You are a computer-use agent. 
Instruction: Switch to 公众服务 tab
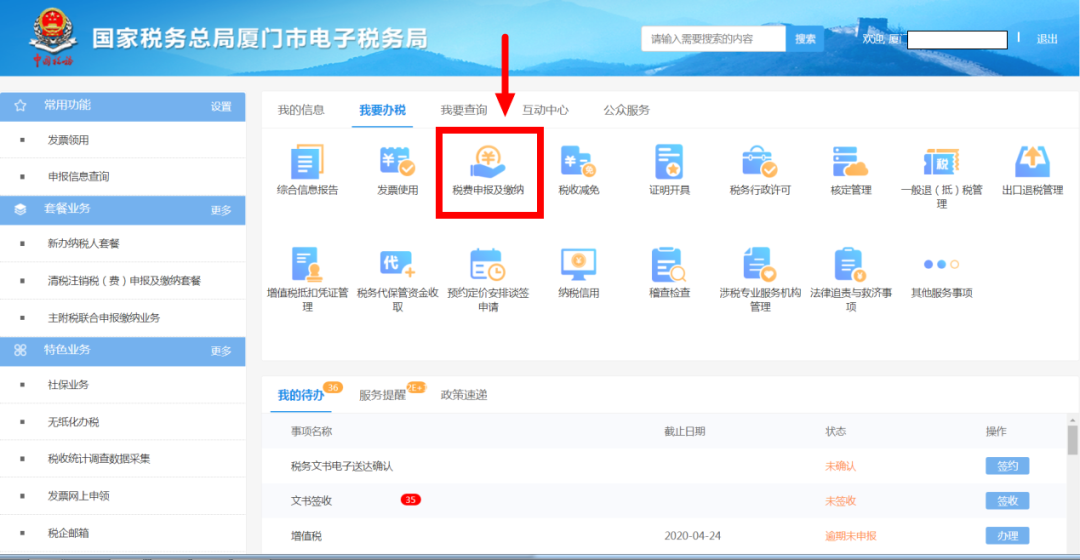(626, 110)
